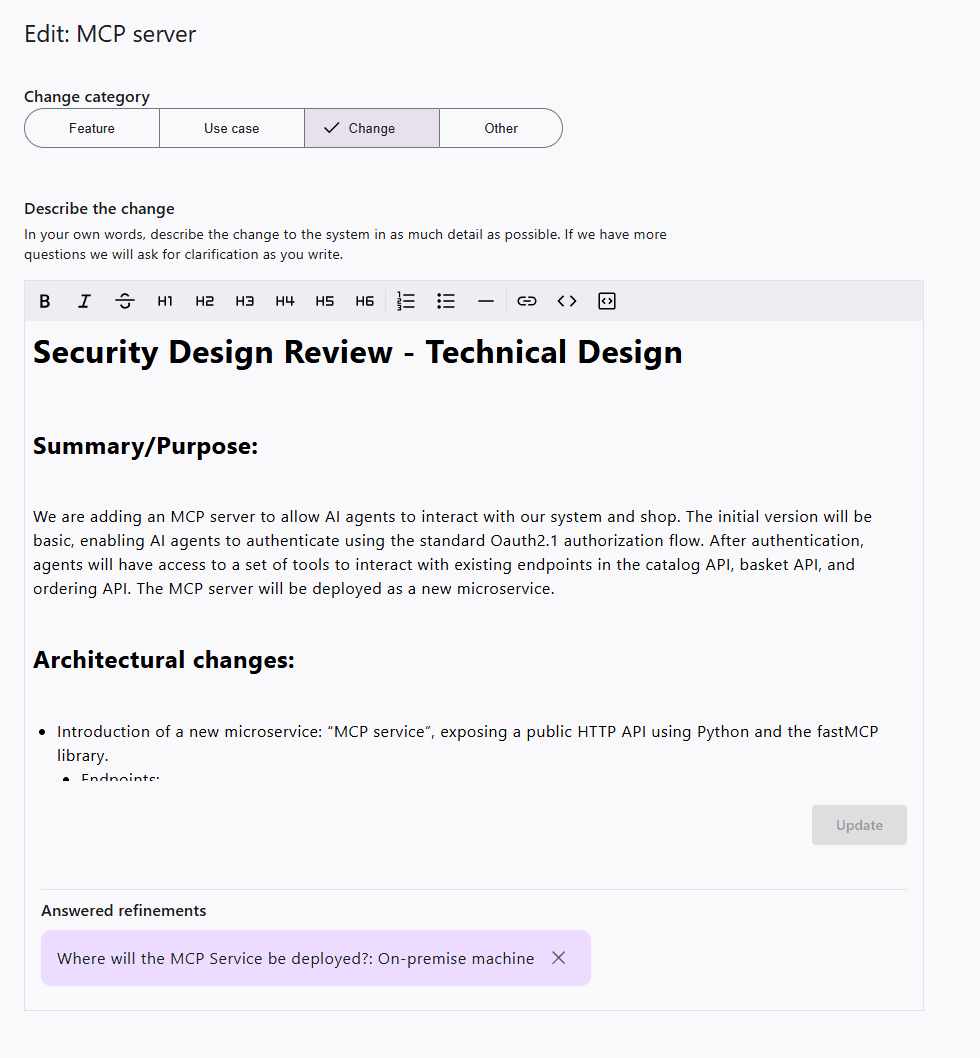
Task: Apply italic formatting
Action: 85,301
